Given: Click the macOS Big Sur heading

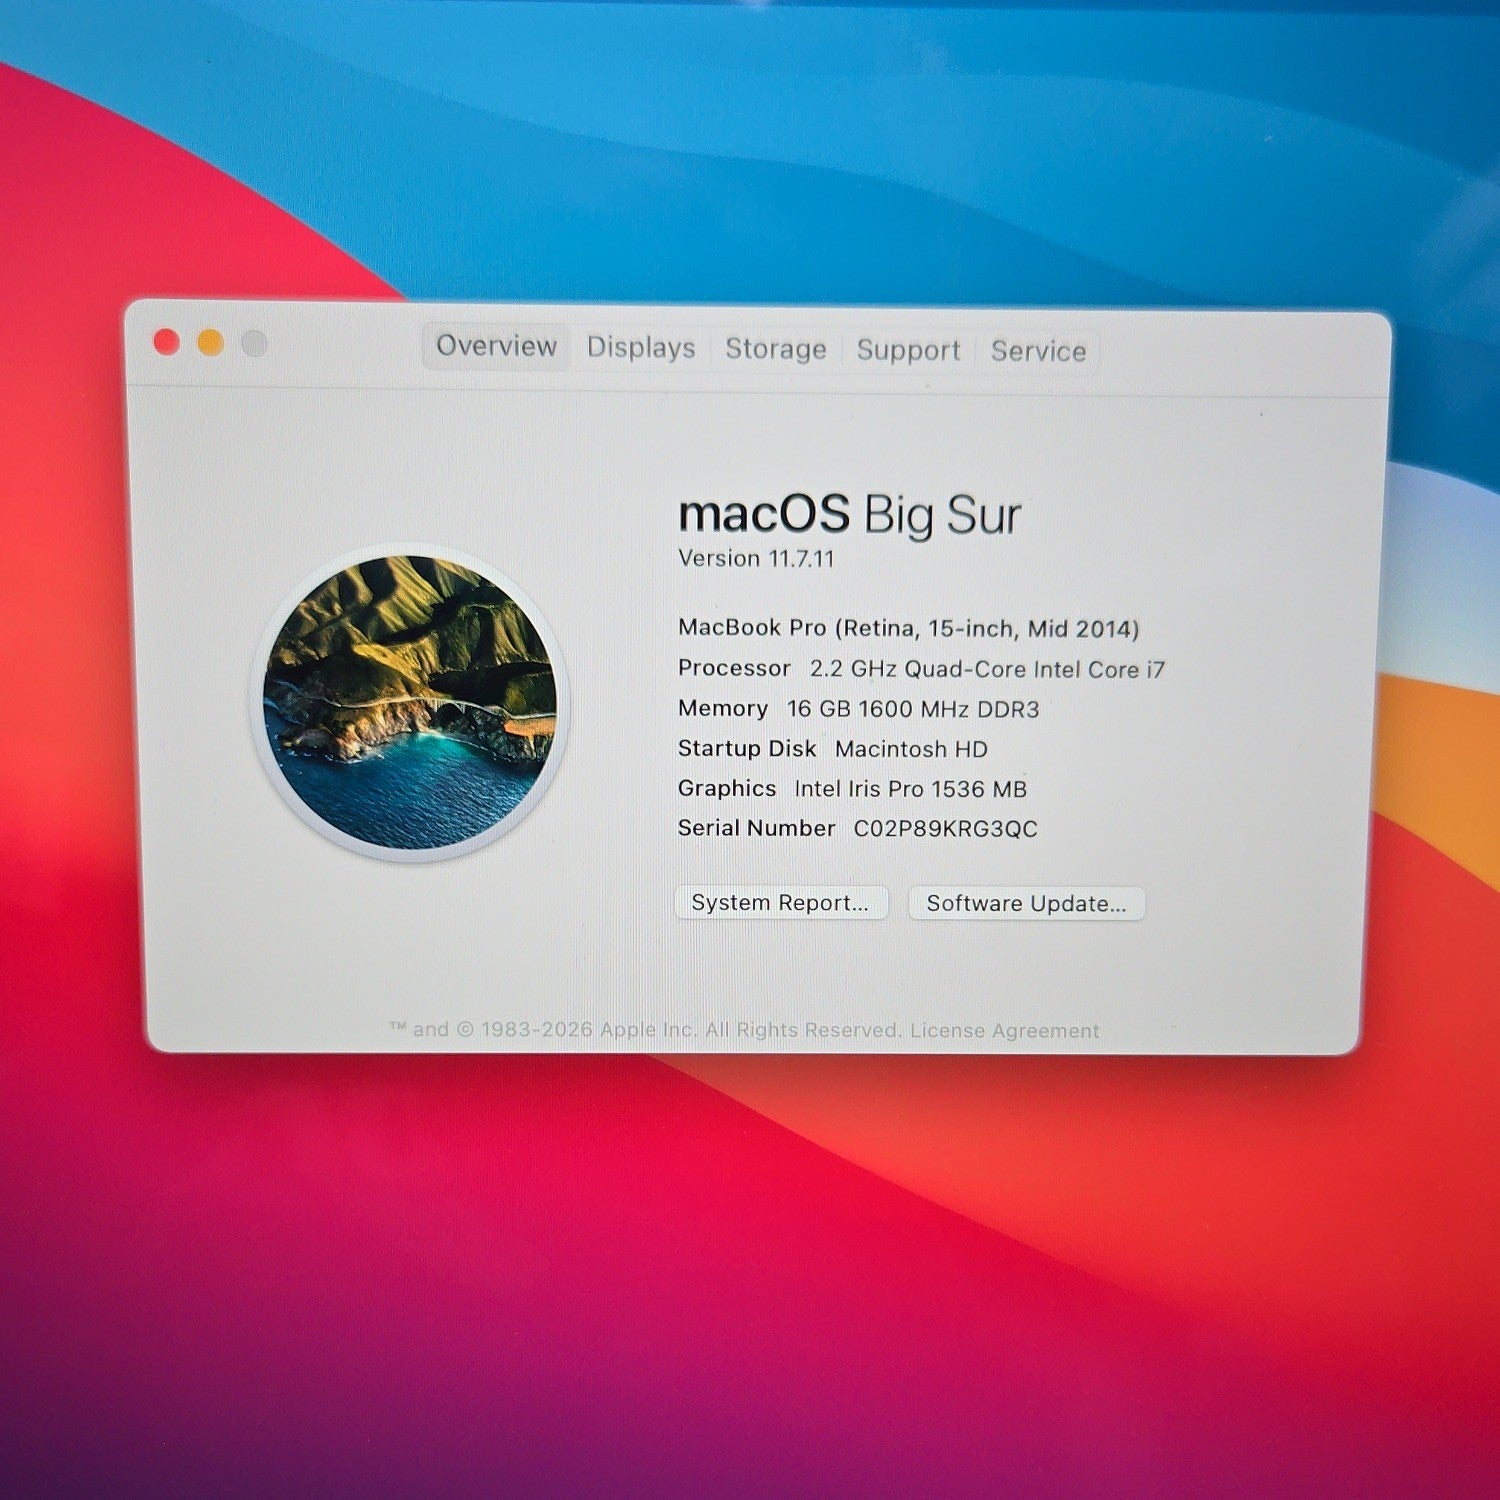Looking at the screenshot, I should tap(849, 514).
